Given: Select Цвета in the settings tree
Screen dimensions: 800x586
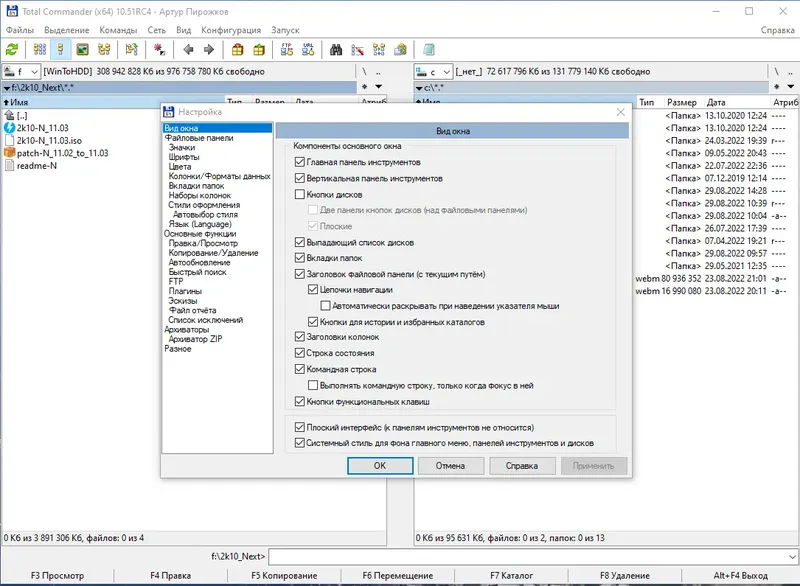Looking at the screenshot, I should point(180,166).
